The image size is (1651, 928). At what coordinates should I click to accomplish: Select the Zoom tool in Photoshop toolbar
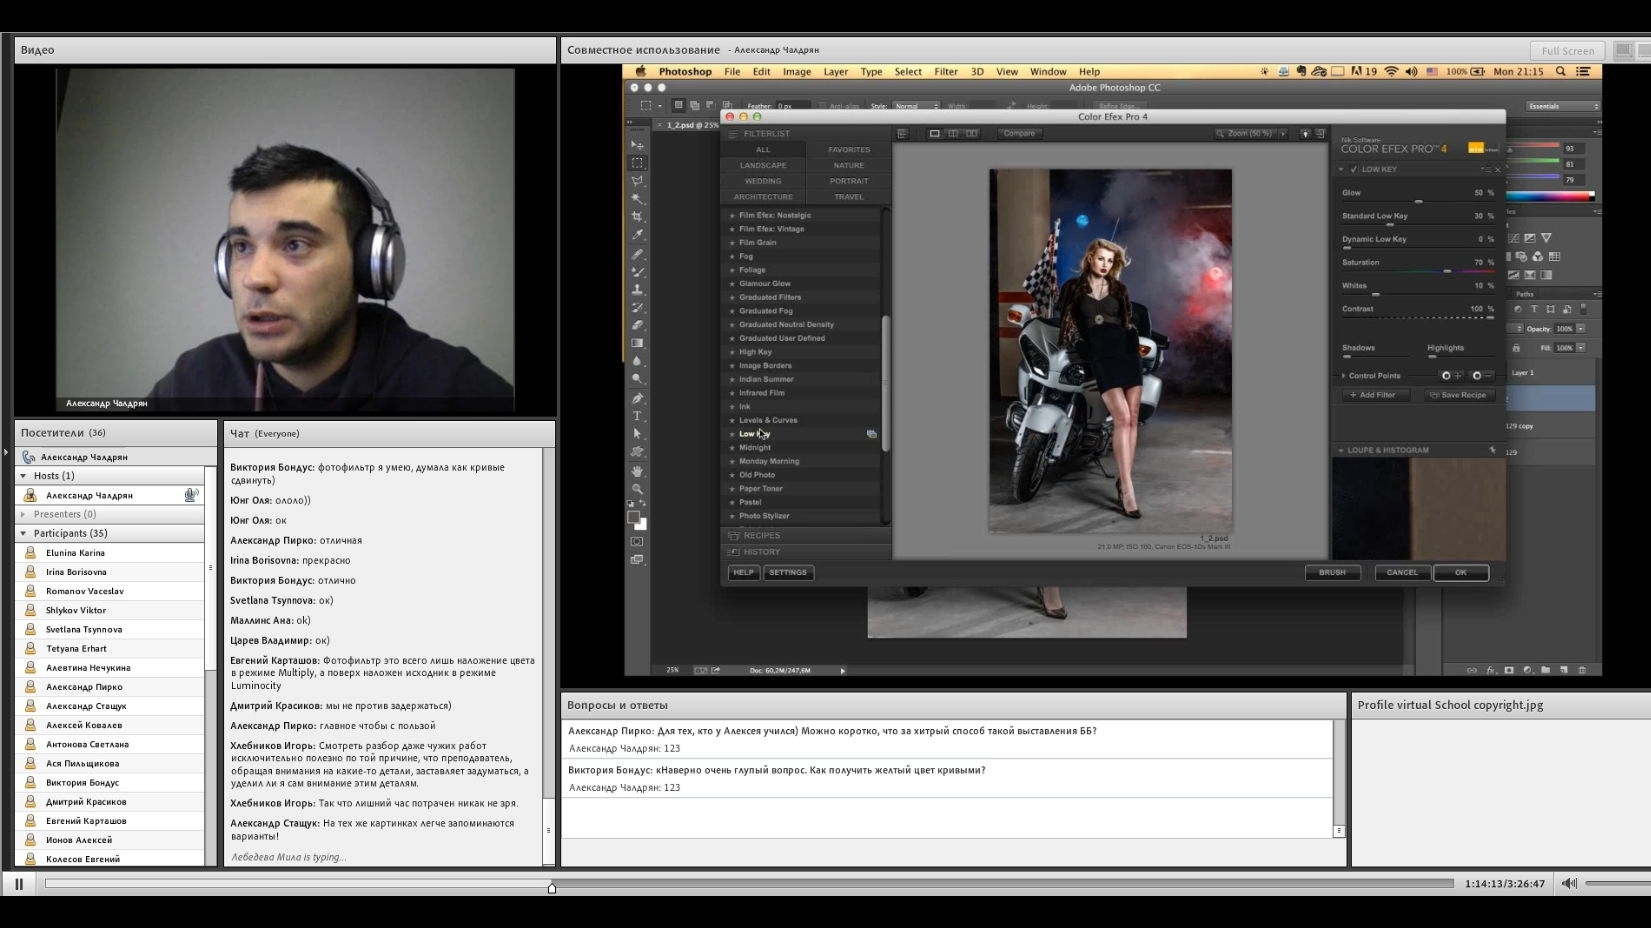tap(637, 489)
